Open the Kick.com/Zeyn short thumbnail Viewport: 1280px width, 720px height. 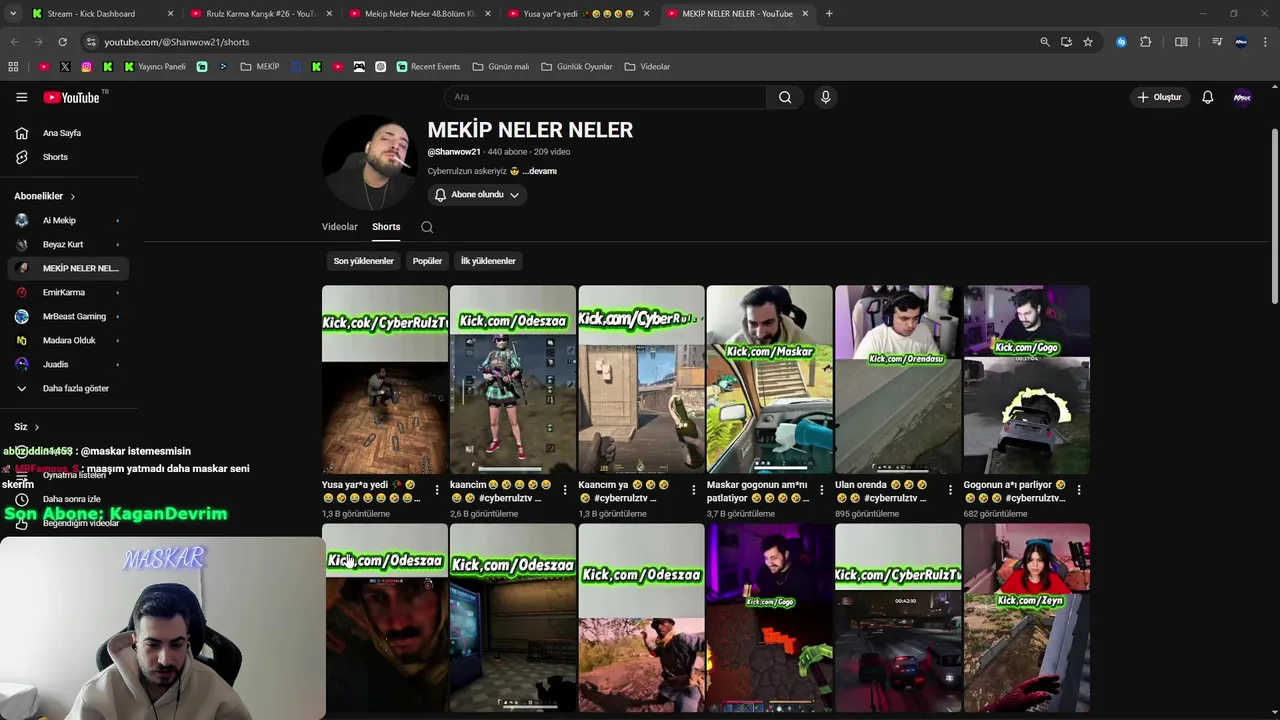click(x=1026, y=617)
